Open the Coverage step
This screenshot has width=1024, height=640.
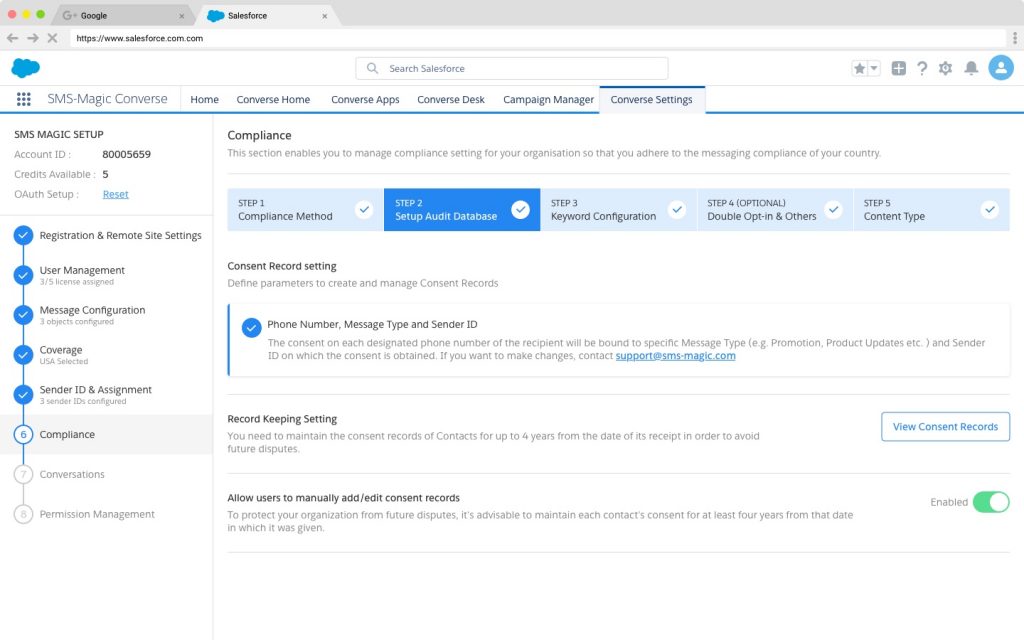[63, 355]
